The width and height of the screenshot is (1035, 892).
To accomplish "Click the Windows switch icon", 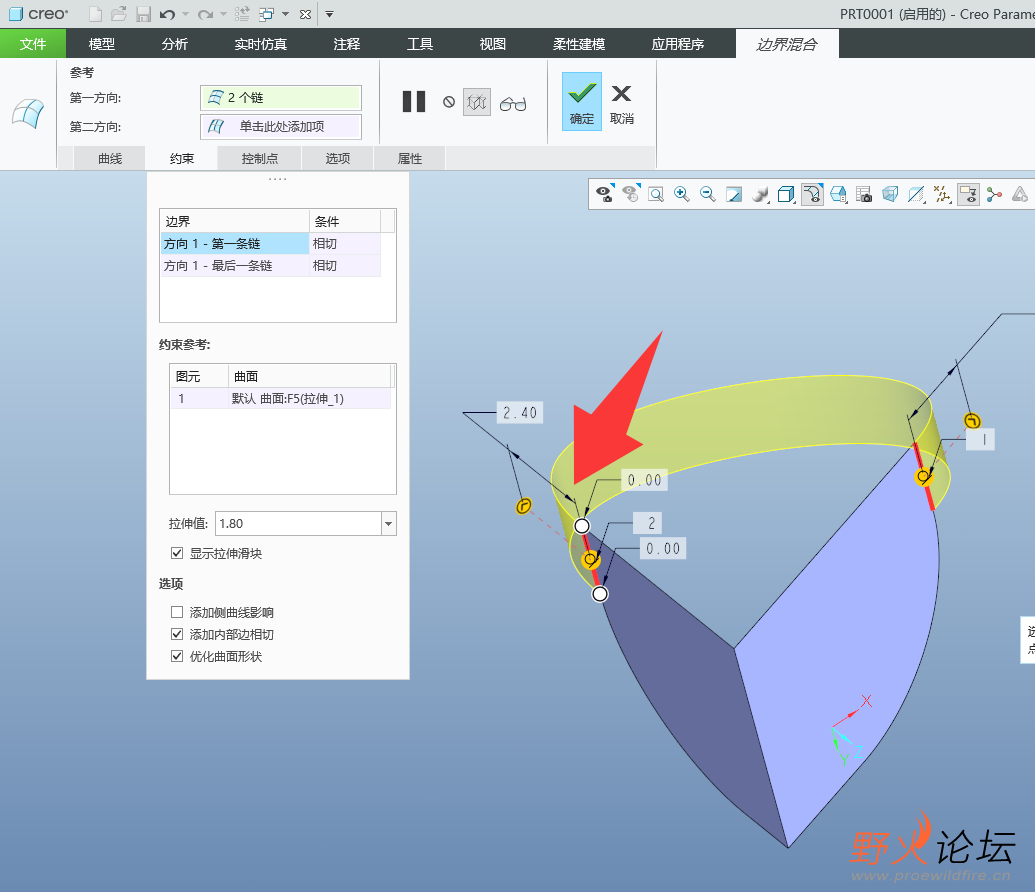I will pyautogui.click(x=267, y=14).
